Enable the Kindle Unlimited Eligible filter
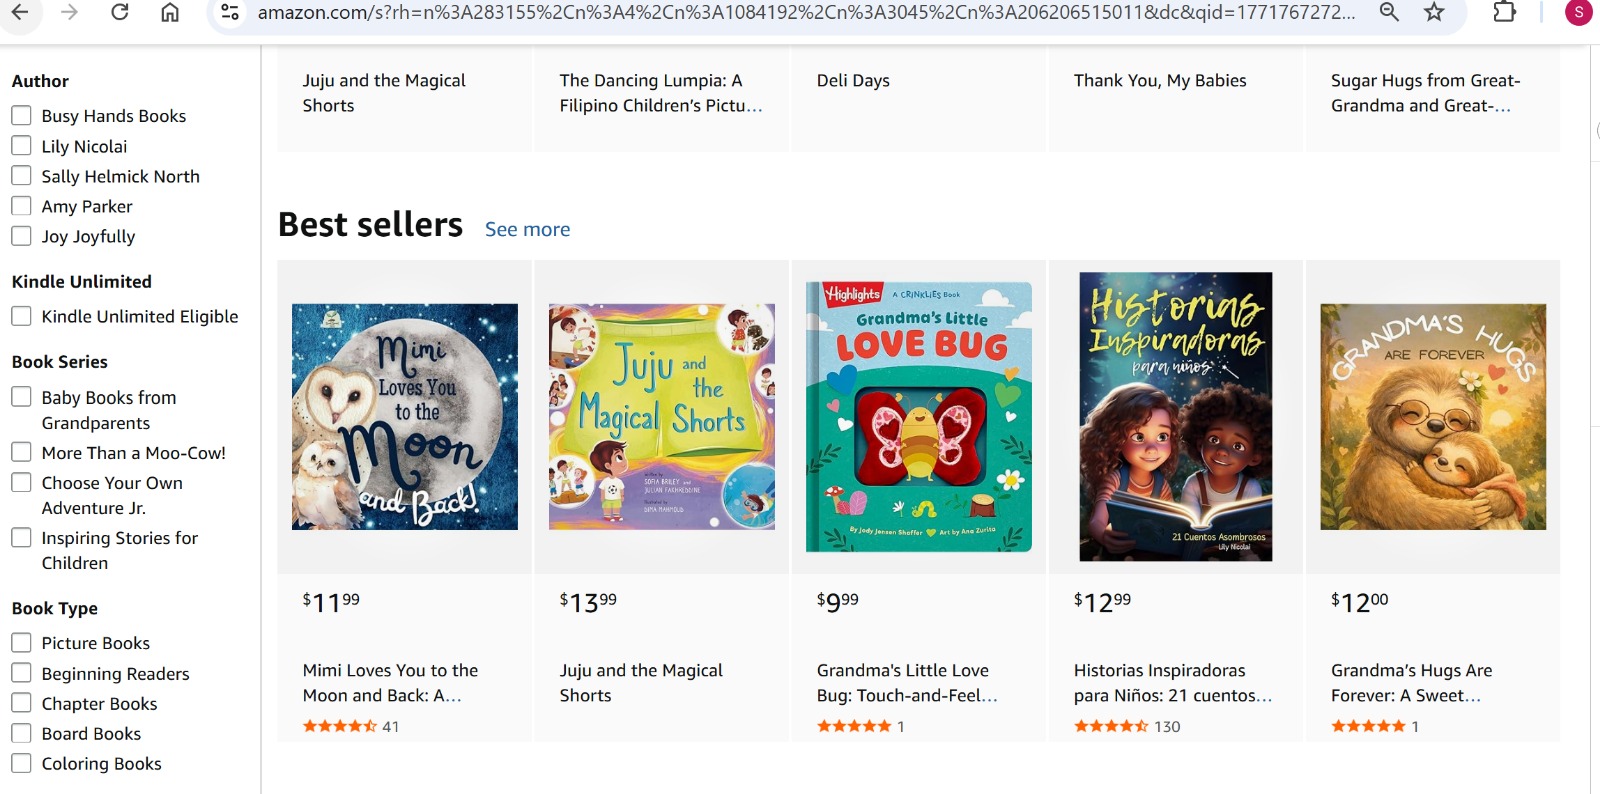Viewport: 1600px width, 794px height. click(x=21, y=316)
